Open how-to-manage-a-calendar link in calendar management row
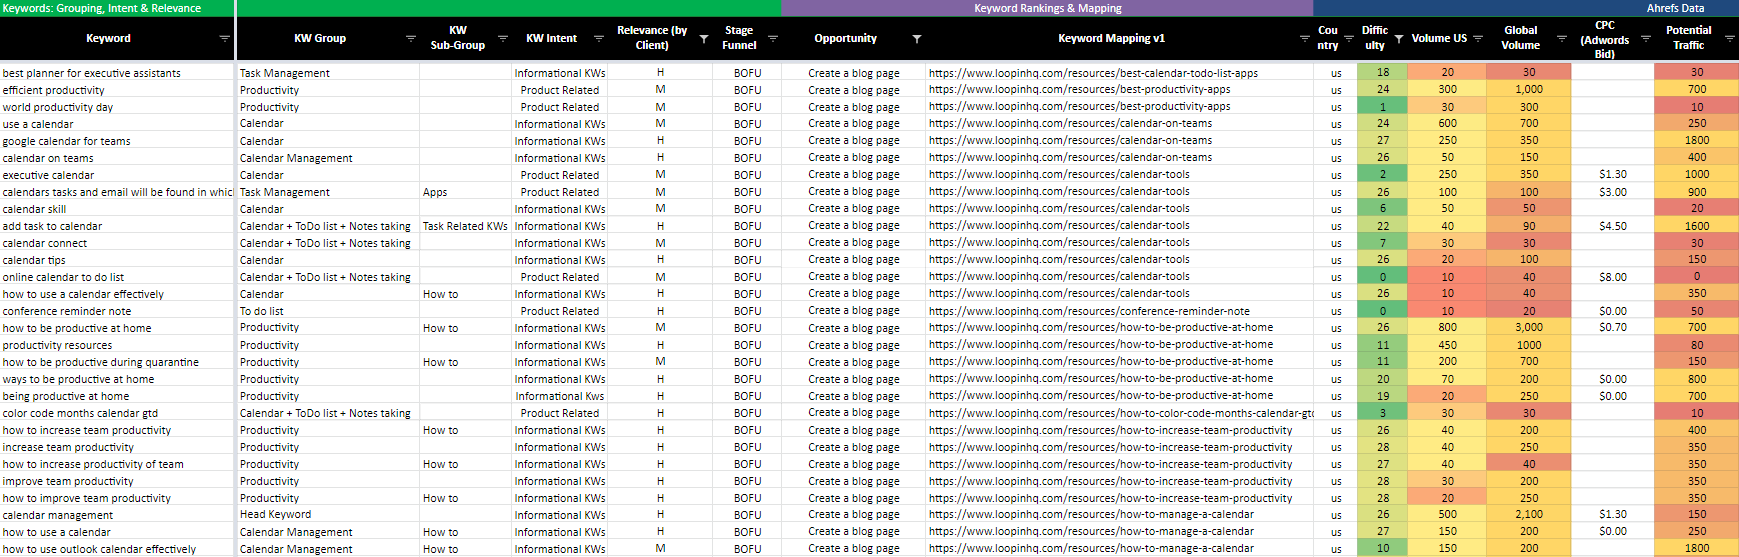 [x=1091, y=515]
